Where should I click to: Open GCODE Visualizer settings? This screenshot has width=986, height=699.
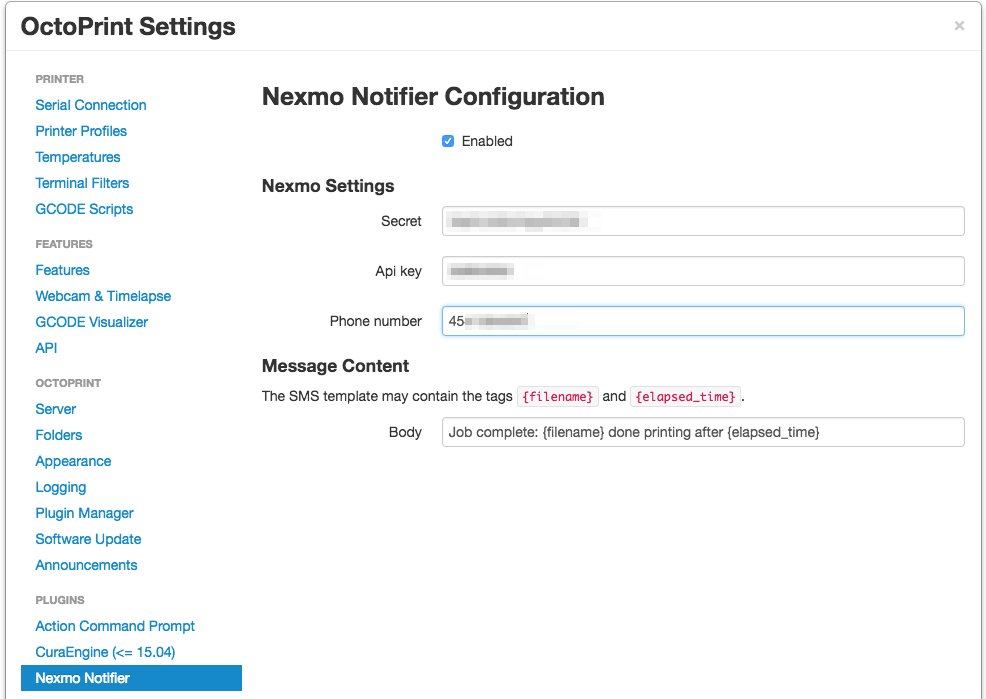click(x=92, y=322)
